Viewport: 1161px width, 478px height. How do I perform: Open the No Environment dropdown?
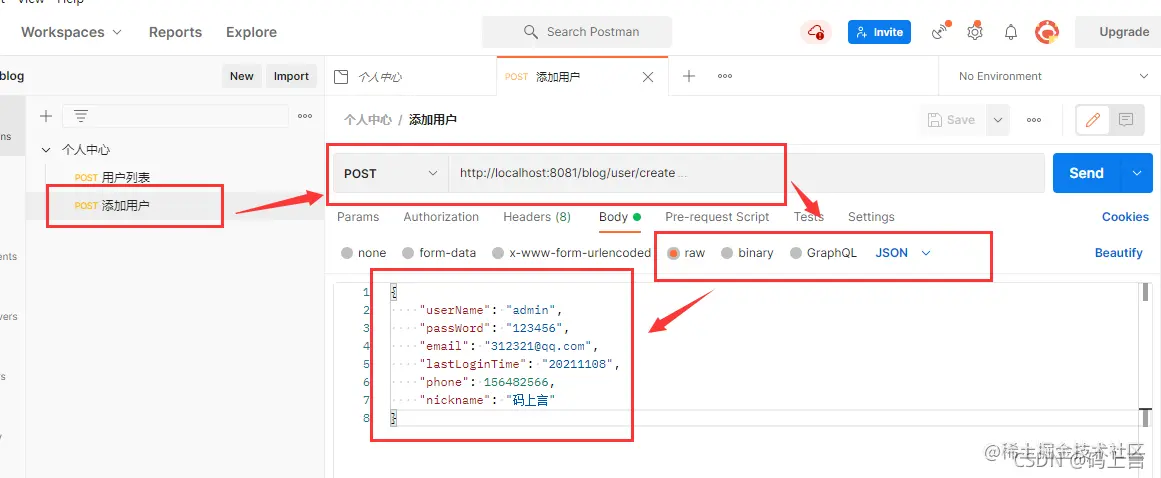1053,76
